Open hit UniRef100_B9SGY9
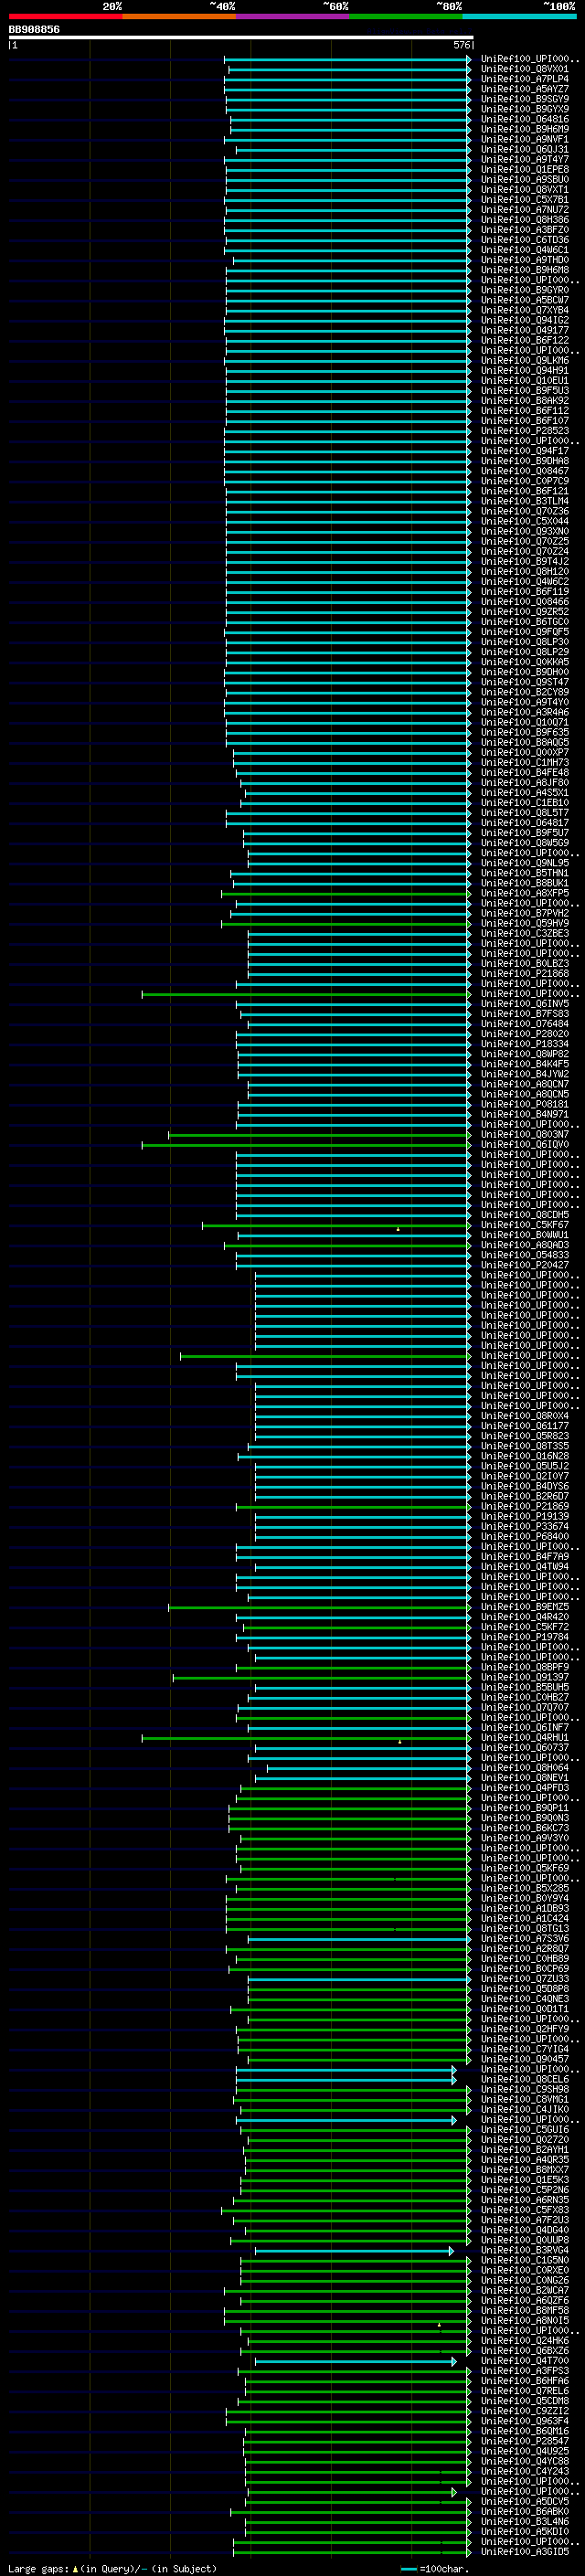 coord(525,99)
